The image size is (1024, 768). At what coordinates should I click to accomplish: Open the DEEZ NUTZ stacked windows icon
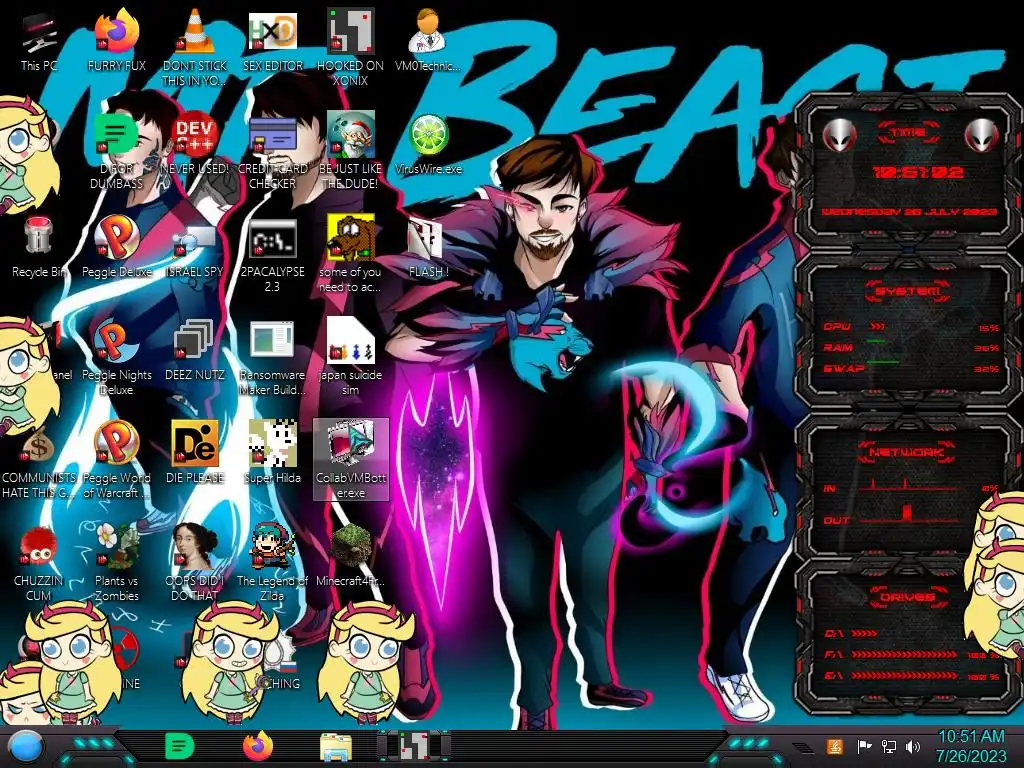pos(195,350)
